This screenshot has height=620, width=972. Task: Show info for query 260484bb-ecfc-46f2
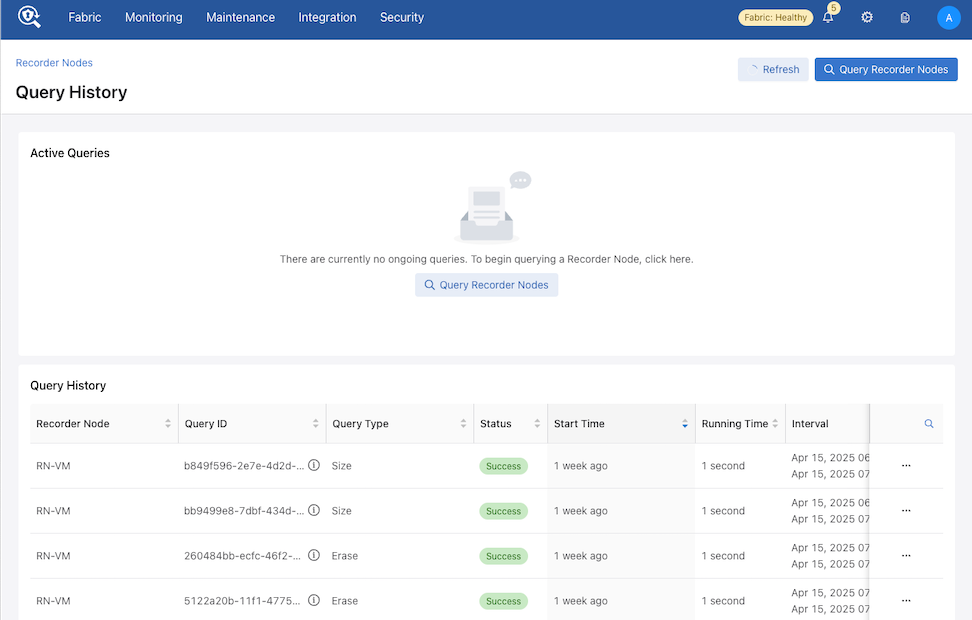click(314, 556)
